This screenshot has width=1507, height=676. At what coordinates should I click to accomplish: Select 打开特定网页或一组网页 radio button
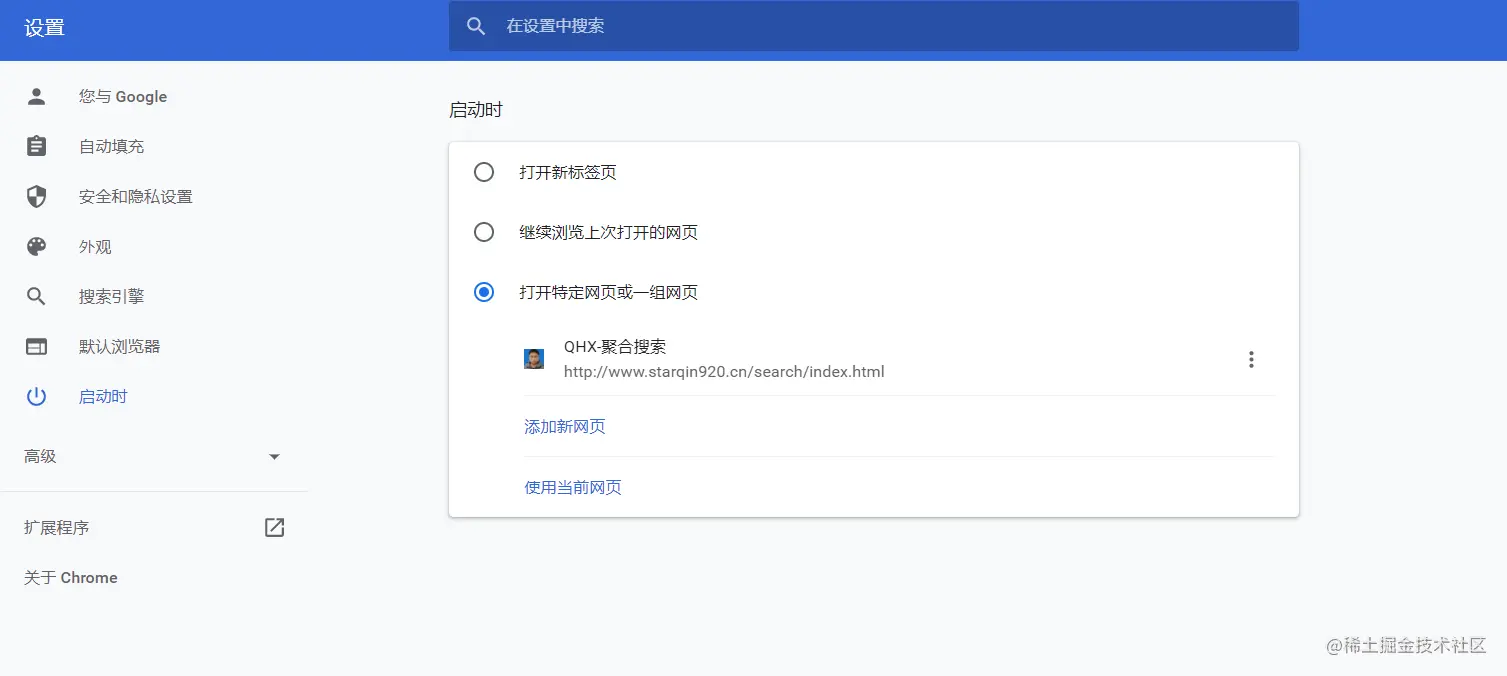tap(484, 292)
